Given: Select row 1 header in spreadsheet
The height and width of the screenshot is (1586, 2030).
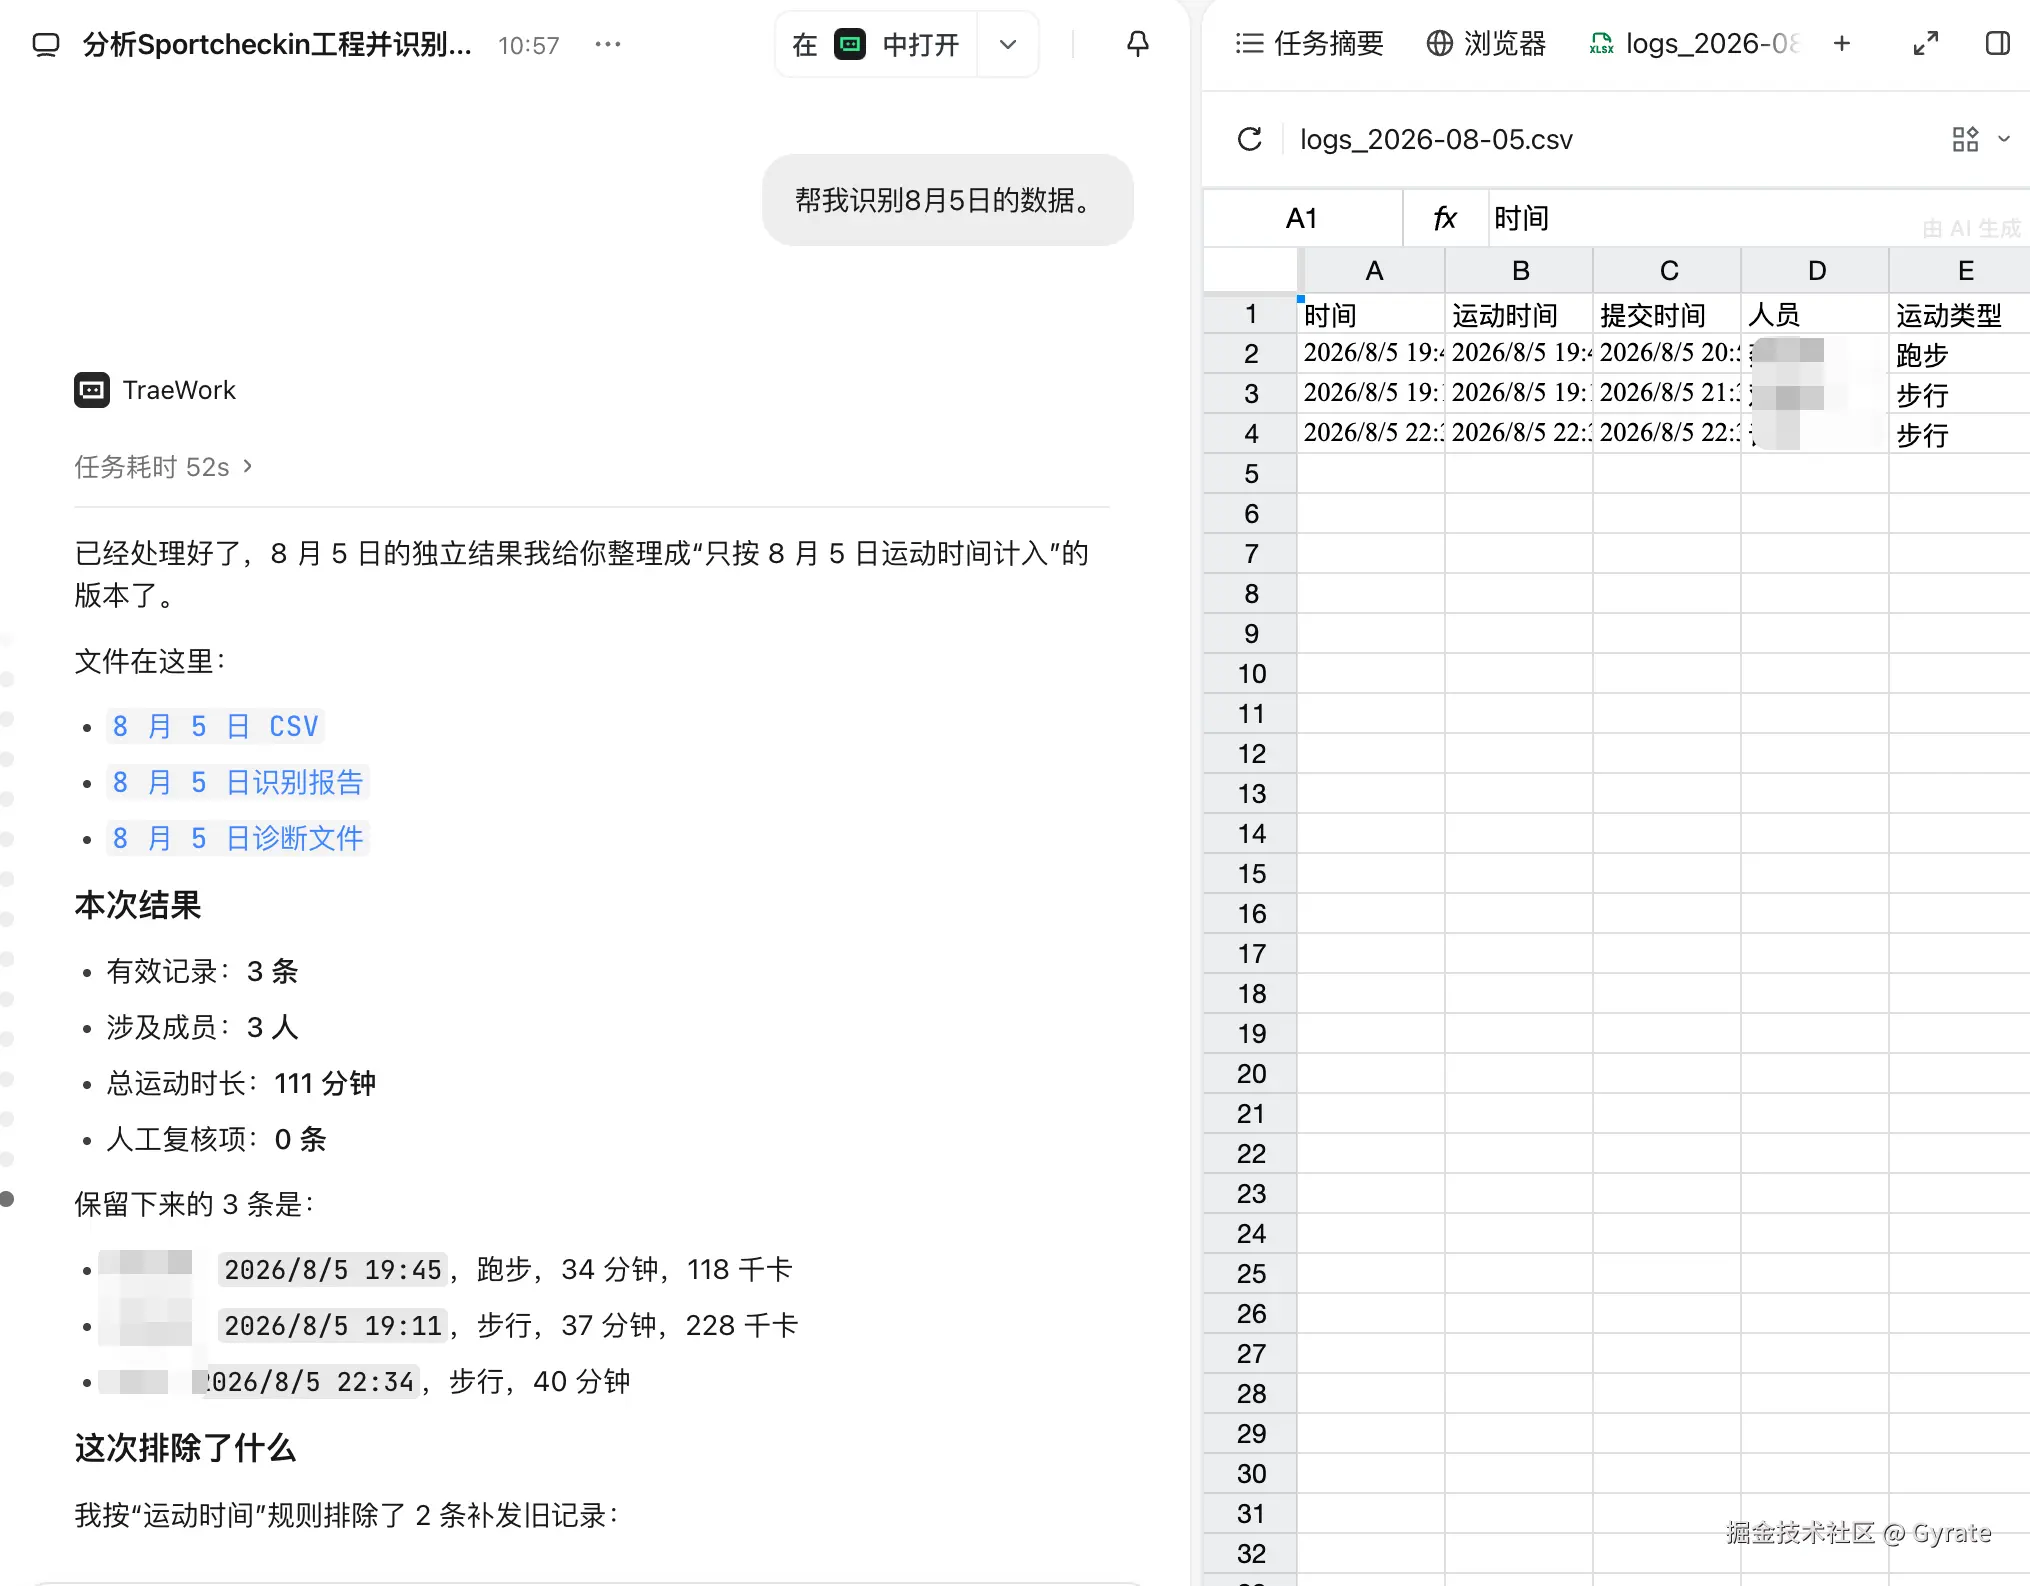Looking at the screenshot, I should (1251, 314).
